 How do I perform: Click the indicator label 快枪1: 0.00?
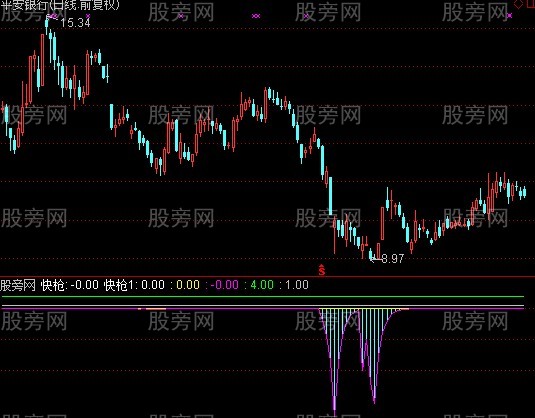(134, 285)
